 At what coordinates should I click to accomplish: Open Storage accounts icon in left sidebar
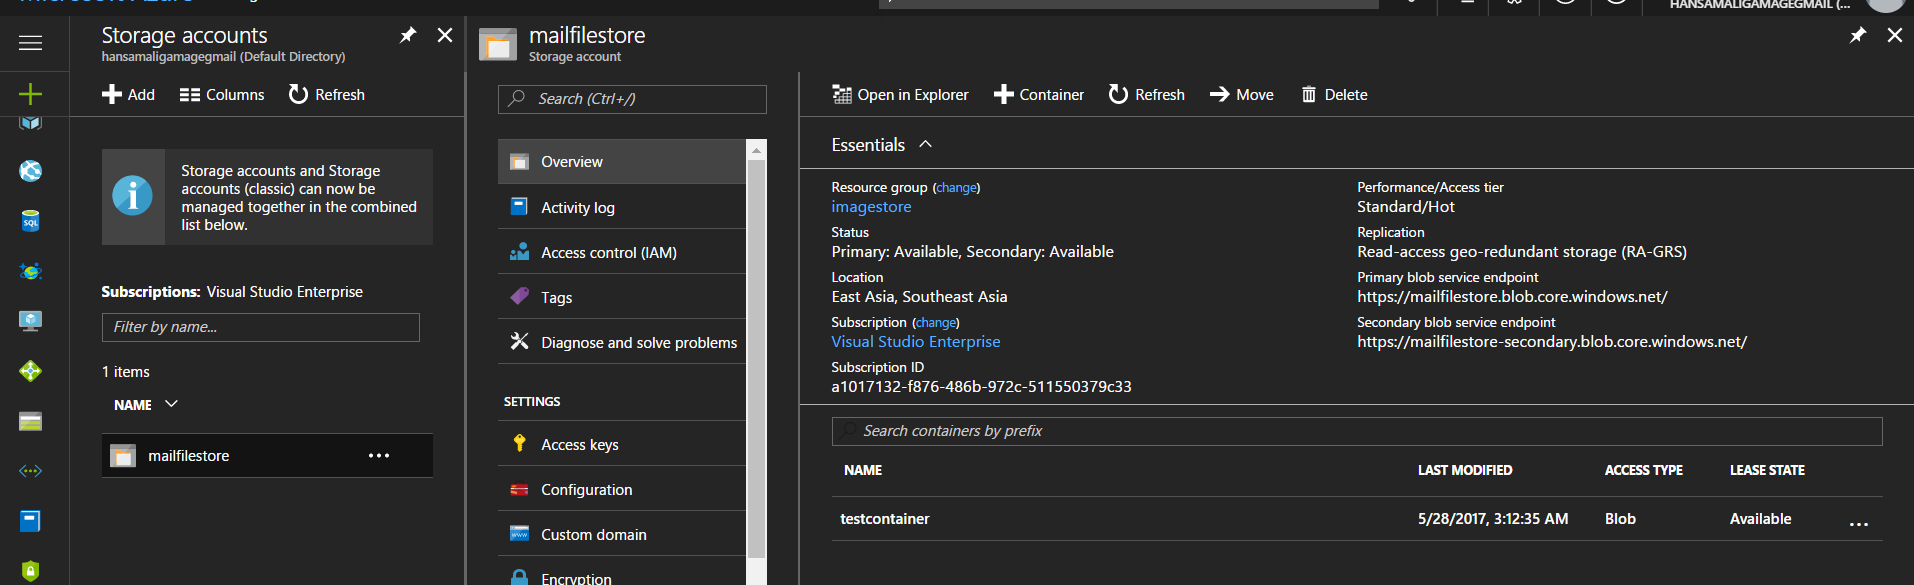coord(31,421)
